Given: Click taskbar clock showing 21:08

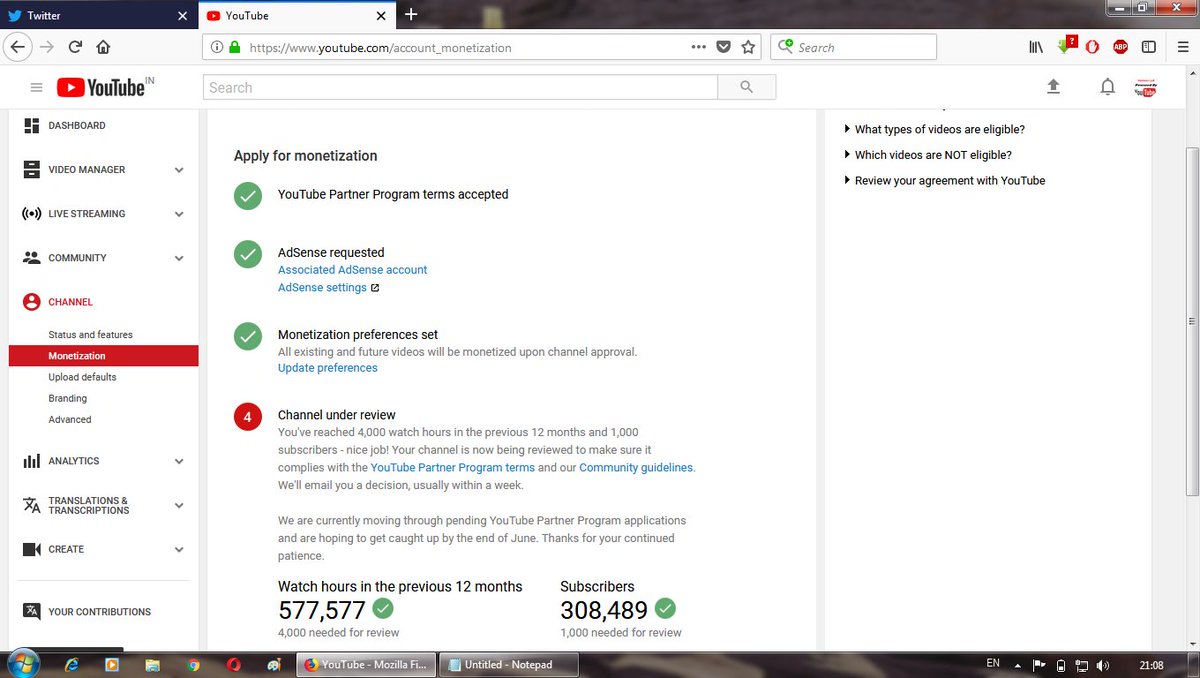Looking at the screenshot, I should coord(1151,665).
